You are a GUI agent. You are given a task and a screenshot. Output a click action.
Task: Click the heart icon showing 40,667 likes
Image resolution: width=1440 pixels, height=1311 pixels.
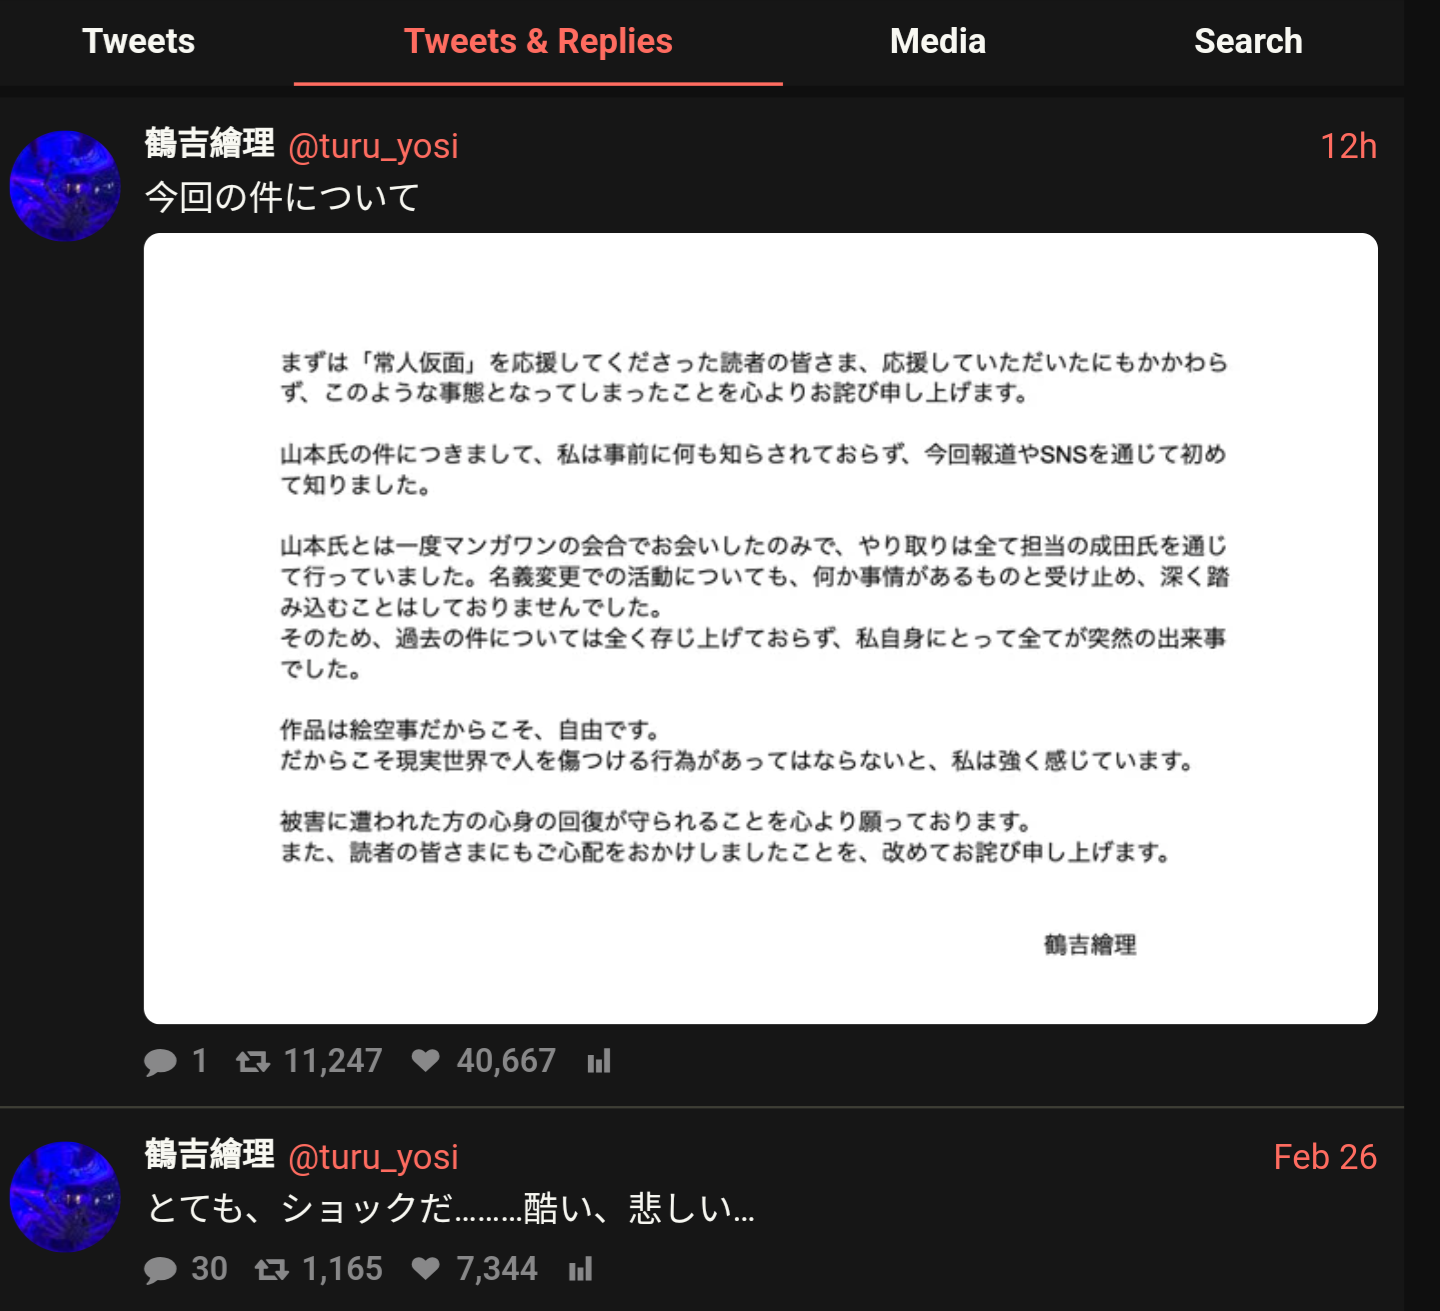tap(426, 1060)
